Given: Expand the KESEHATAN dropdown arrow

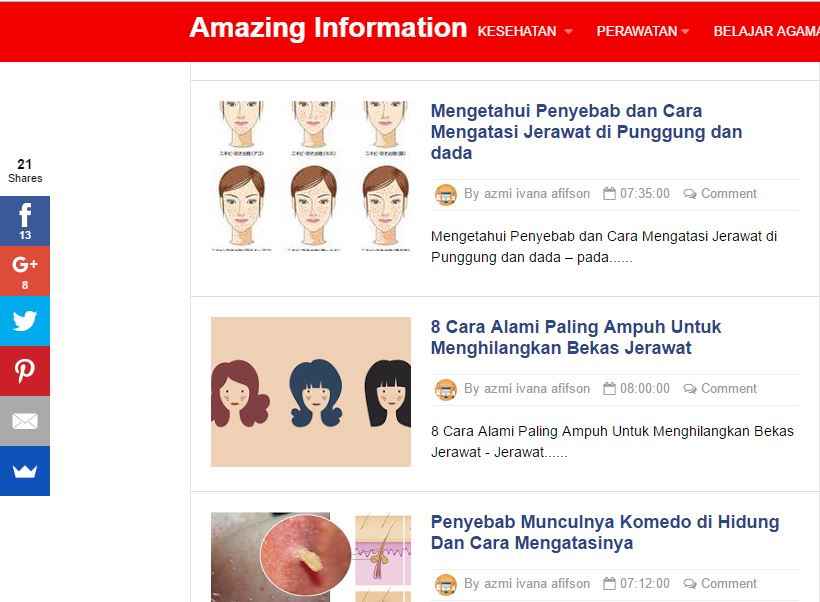Looking at the screenshot, I should pyautogui.click(x=568, y=31).
